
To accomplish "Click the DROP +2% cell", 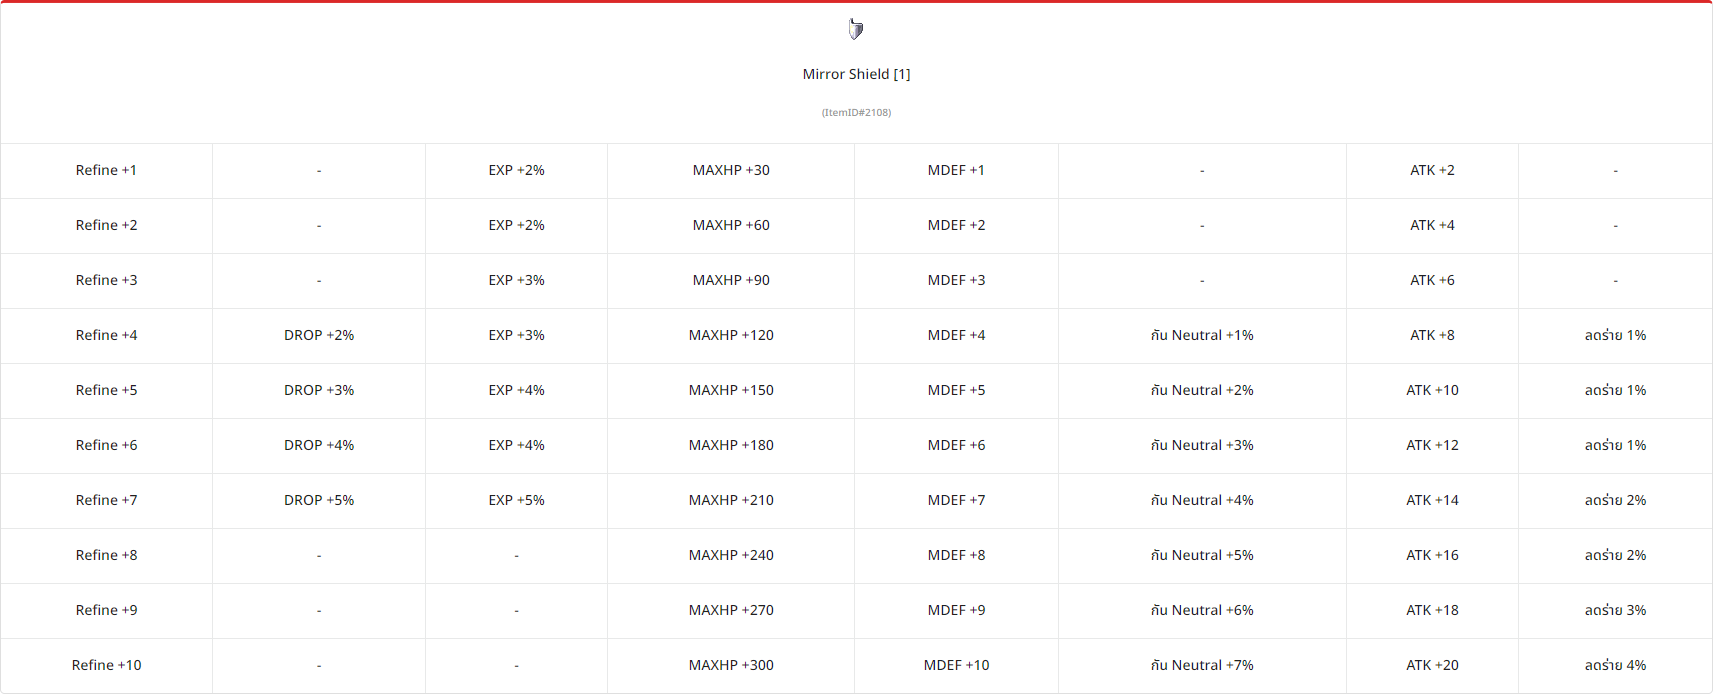I will pos(319,335).
